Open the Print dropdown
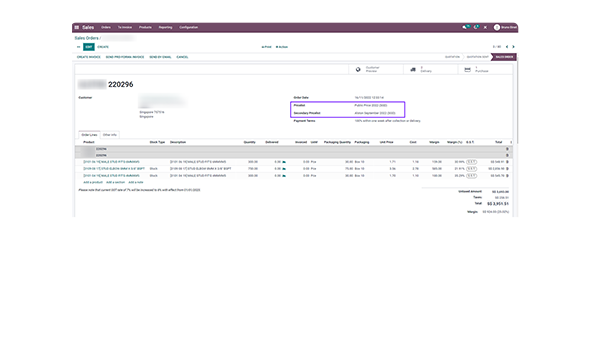The image size is (590, 360). click(266, 47)
